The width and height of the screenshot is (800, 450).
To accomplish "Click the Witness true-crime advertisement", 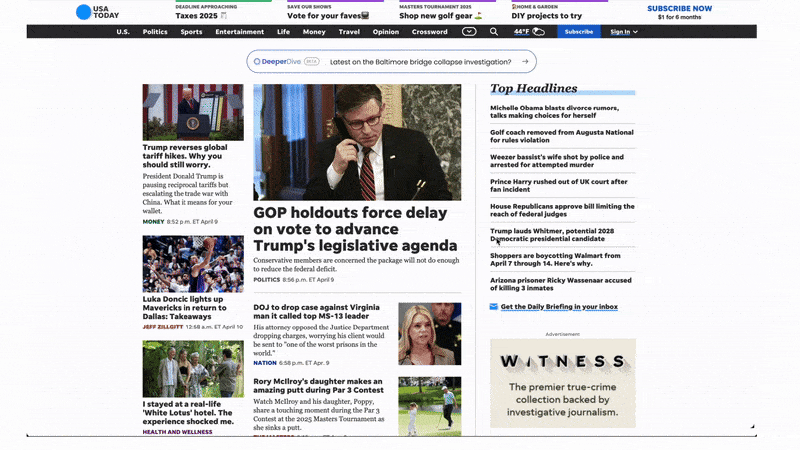I will click(563, 383).
